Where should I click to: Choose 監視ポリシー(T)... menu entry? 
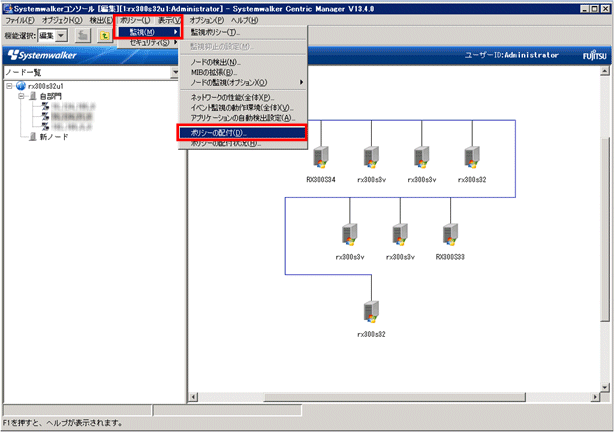click(x=243, y=33)
